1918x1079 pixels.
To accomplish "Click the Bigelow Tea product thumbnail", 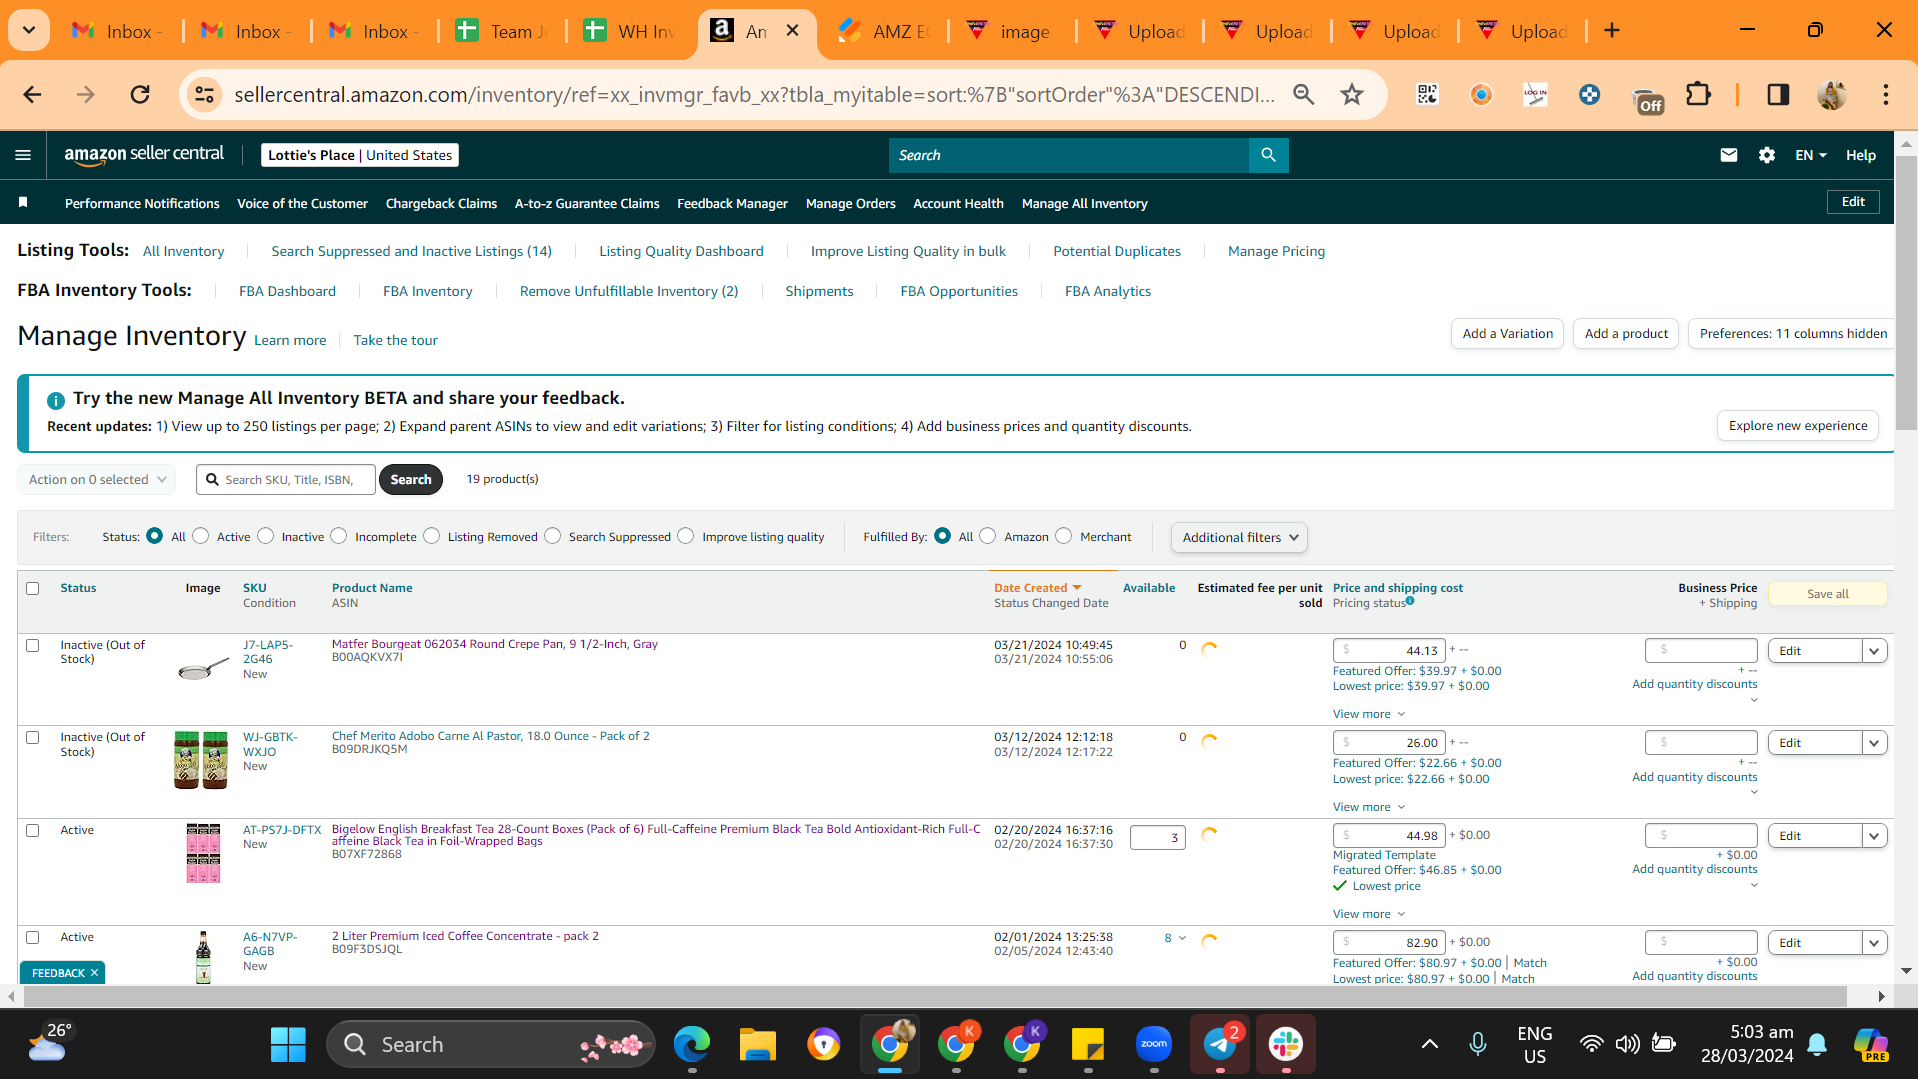I will (x=203, y=853).
